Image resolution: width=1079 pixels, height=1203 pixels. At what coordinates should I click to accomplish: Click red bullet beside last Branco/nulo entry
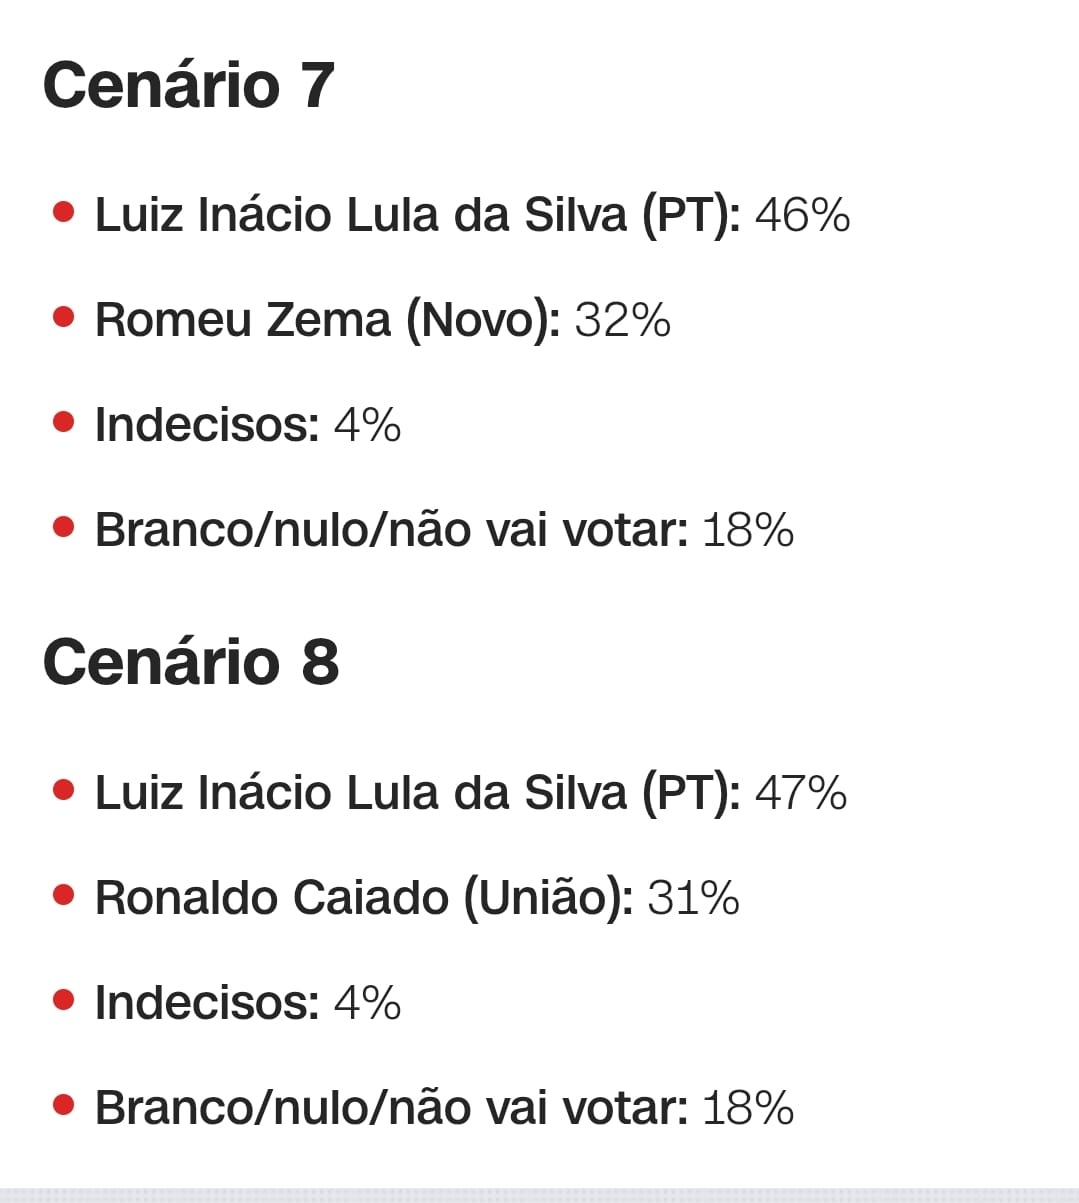coord(64,1106)
